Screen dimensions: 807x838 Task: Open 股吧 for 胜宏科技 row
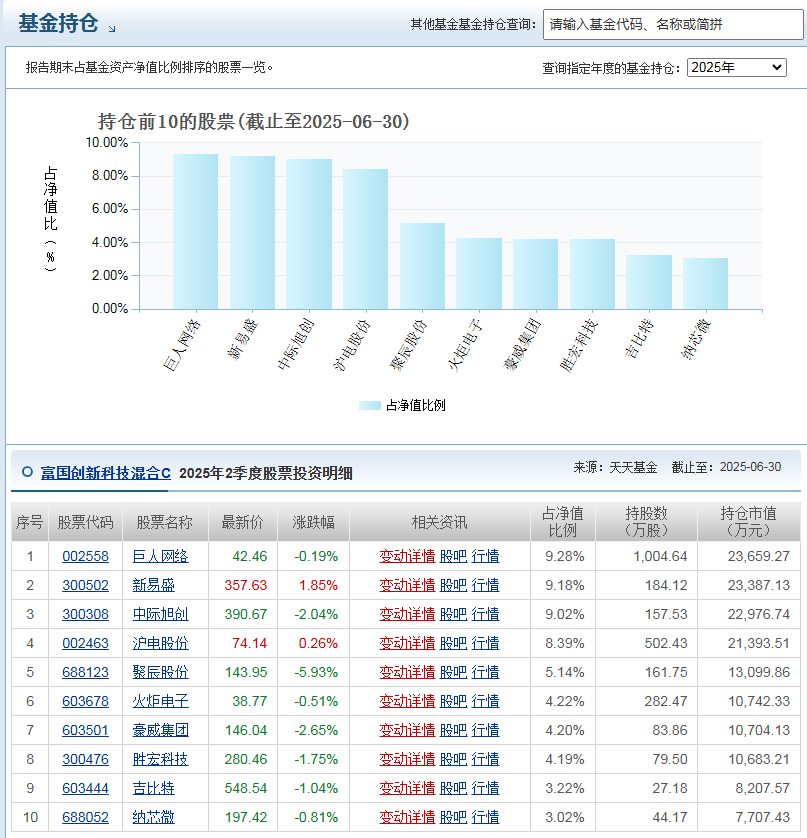[453, 759]
